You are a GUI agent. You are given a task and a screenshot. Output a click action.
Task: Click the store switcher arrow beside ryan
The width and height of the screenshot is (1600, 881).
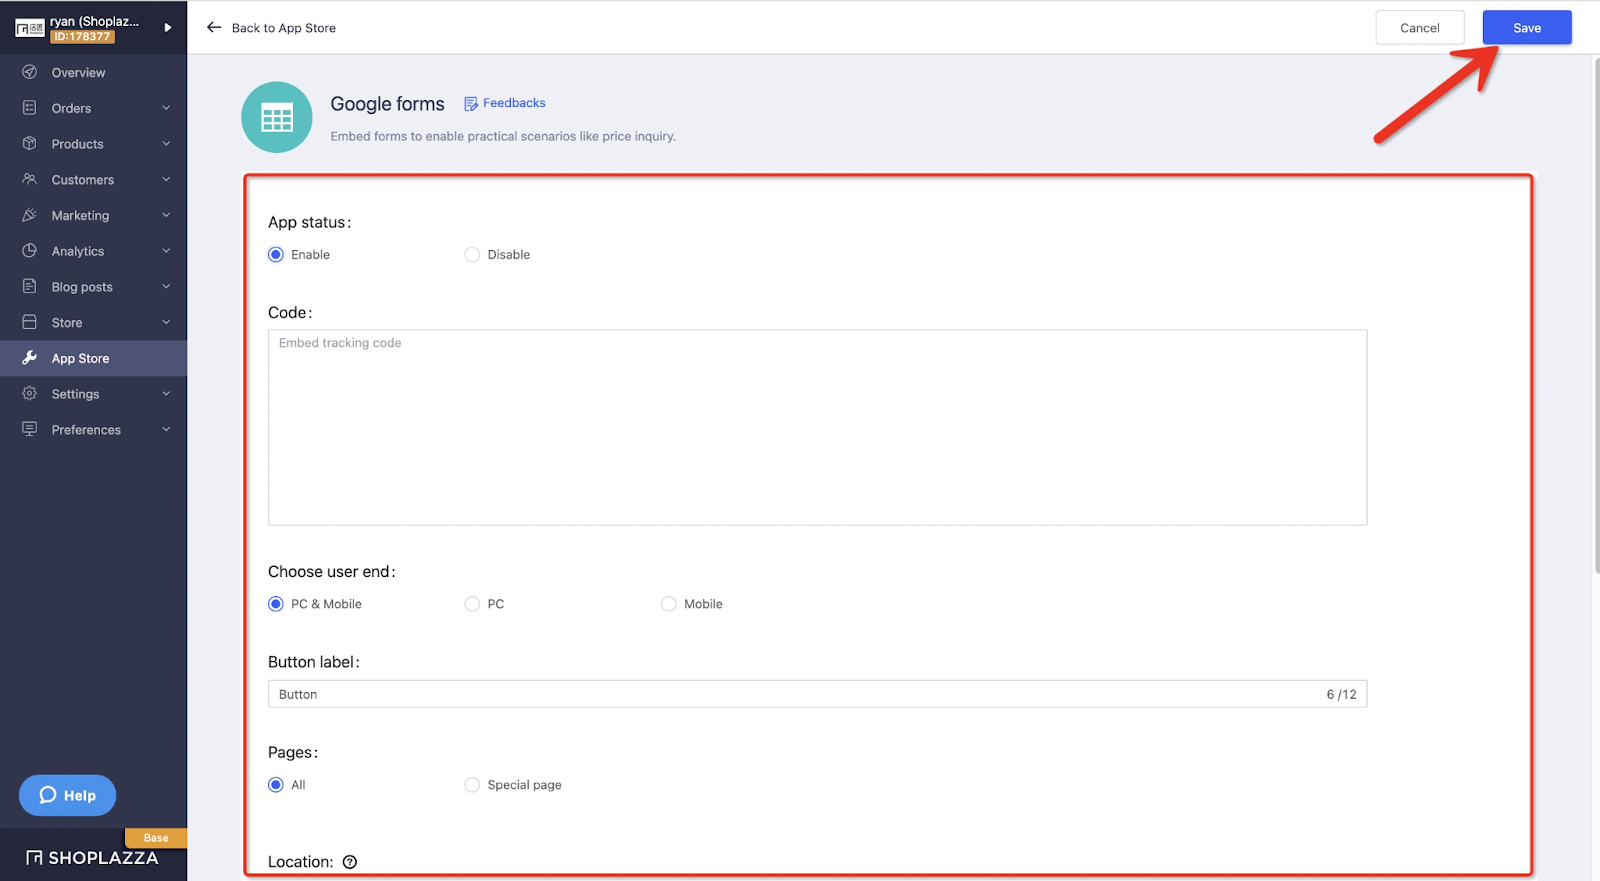(x=167, y=28)
